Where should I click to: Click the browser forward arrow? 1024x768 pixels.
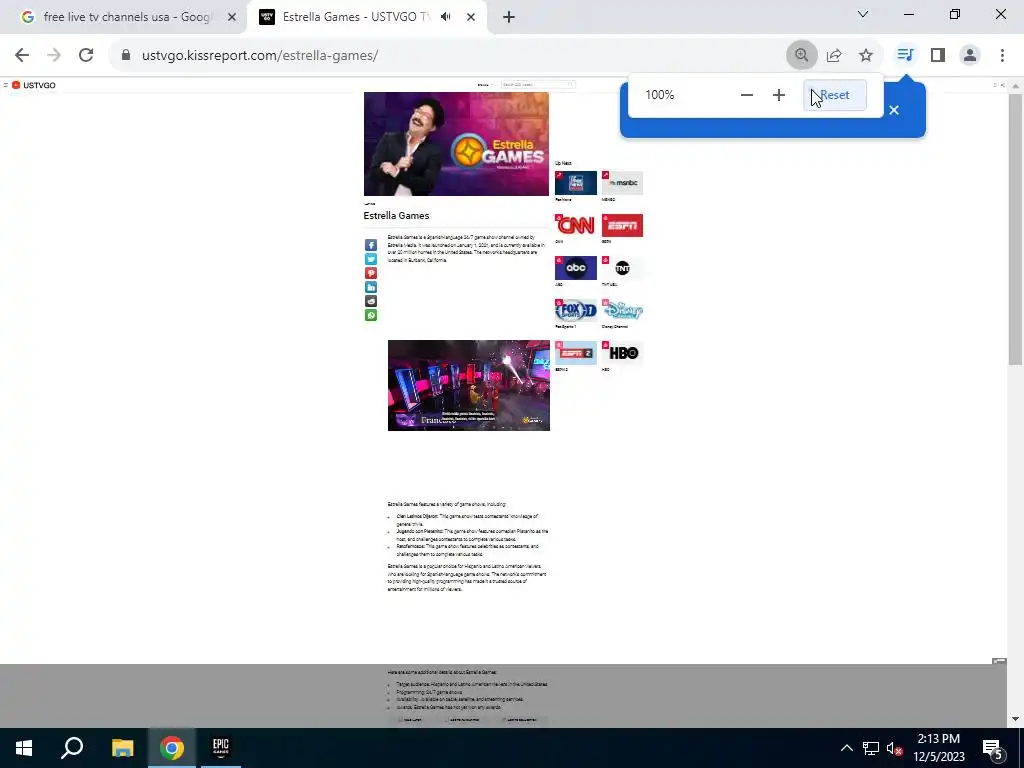click(x=54, y=56)
